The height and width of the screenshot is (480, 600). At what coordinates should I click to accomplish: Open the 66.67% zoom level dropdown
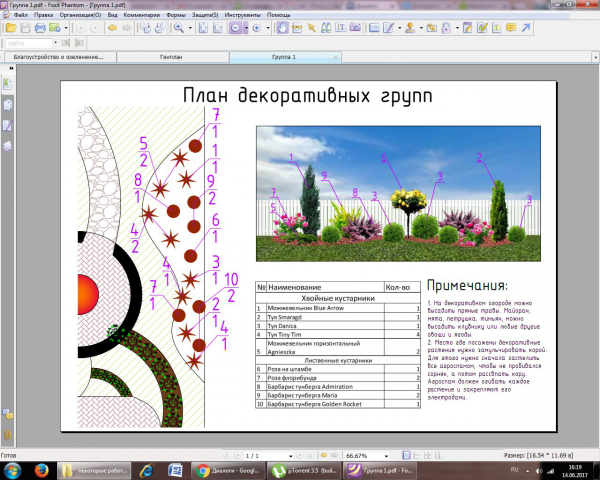point(386,456)
